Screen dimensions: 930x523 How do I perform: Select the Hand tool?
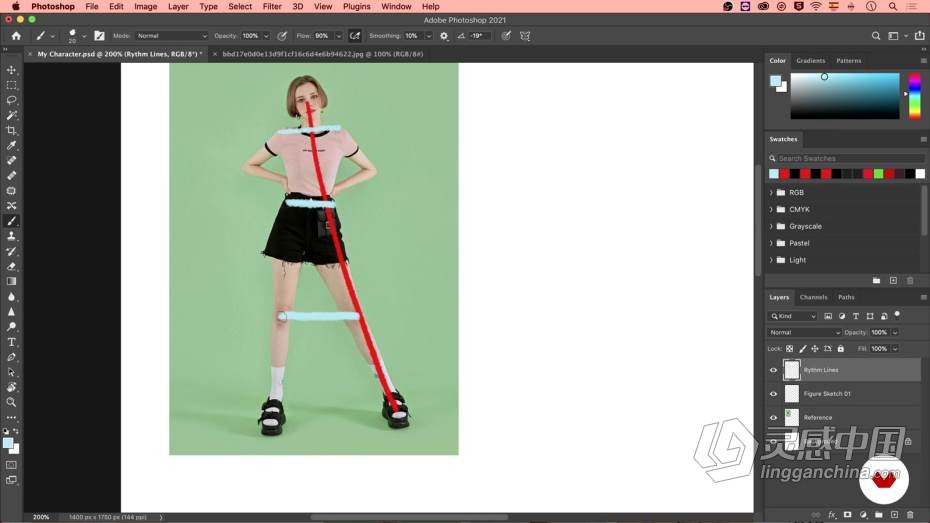[11, 387]
